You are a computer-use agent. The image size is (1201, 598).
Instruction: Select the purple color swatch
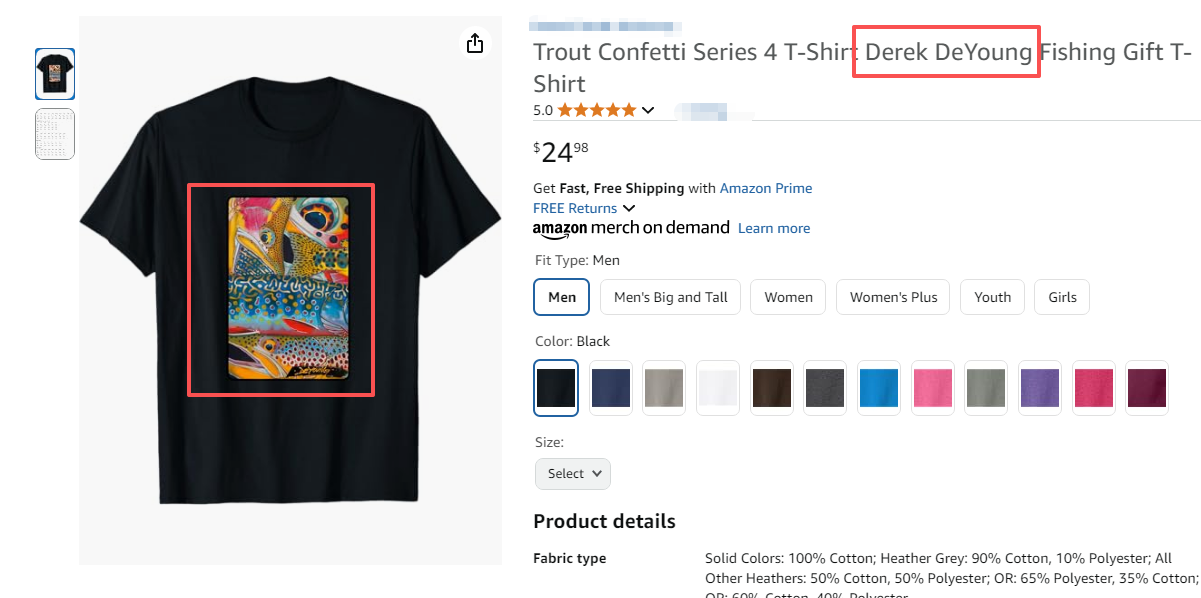(1040, 388)
